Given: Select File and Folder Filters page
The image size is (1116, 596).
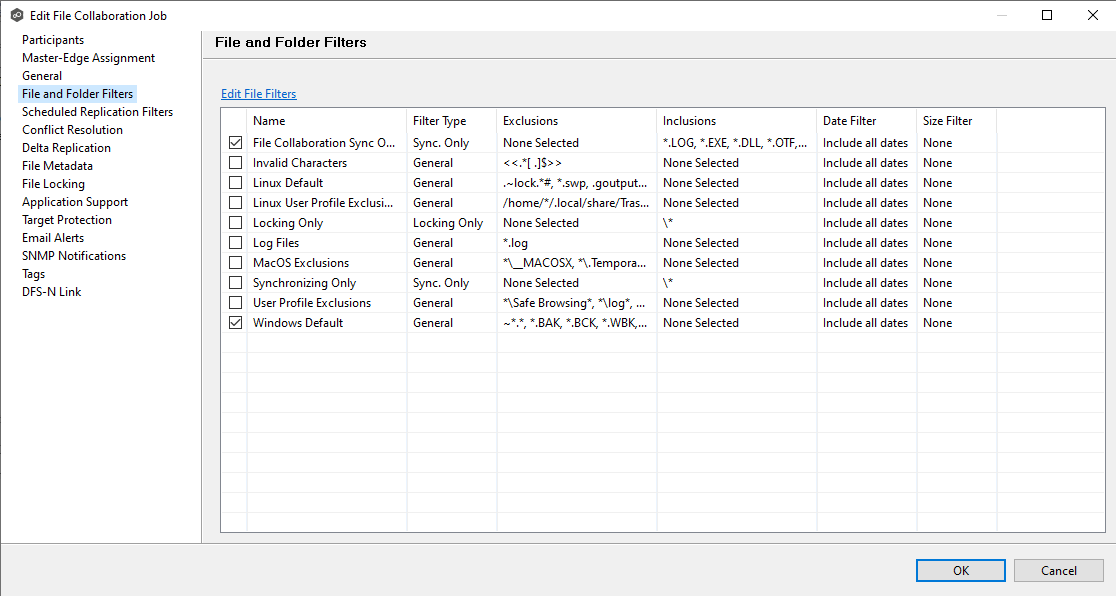Looking at the screenshot, I should point(78,94).
